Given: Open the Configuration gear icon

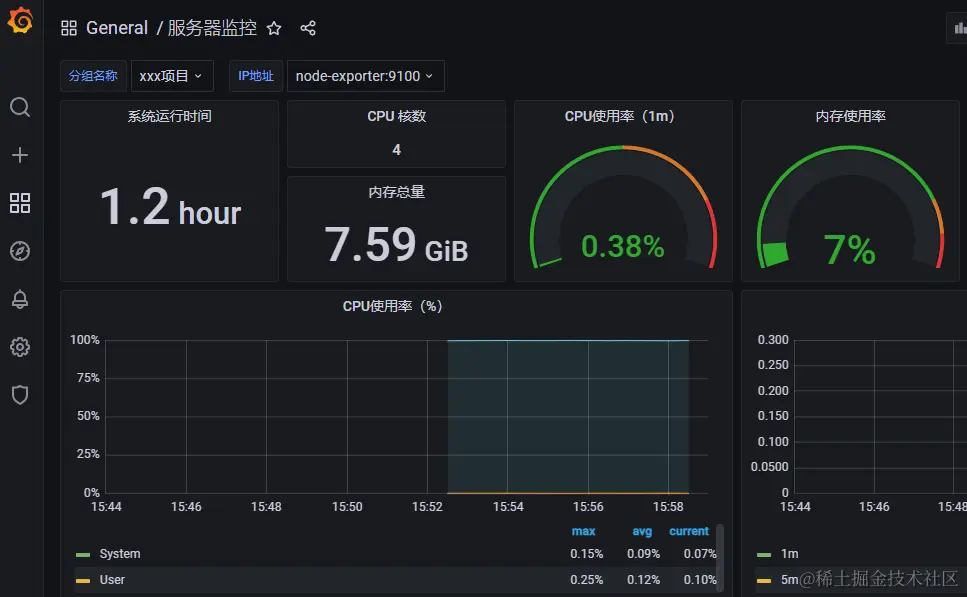Looking at the screenshot, I should [20, 347].
